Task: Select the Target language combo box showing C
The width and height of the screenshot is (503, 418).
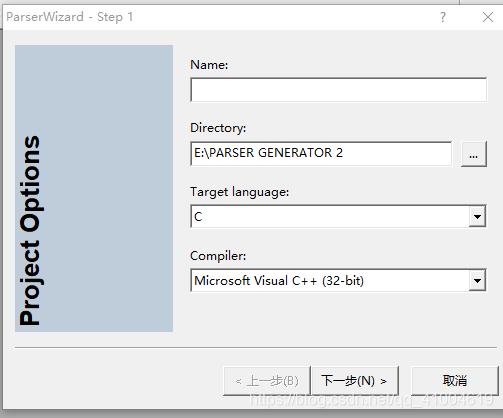Action: tap(338, 216)
